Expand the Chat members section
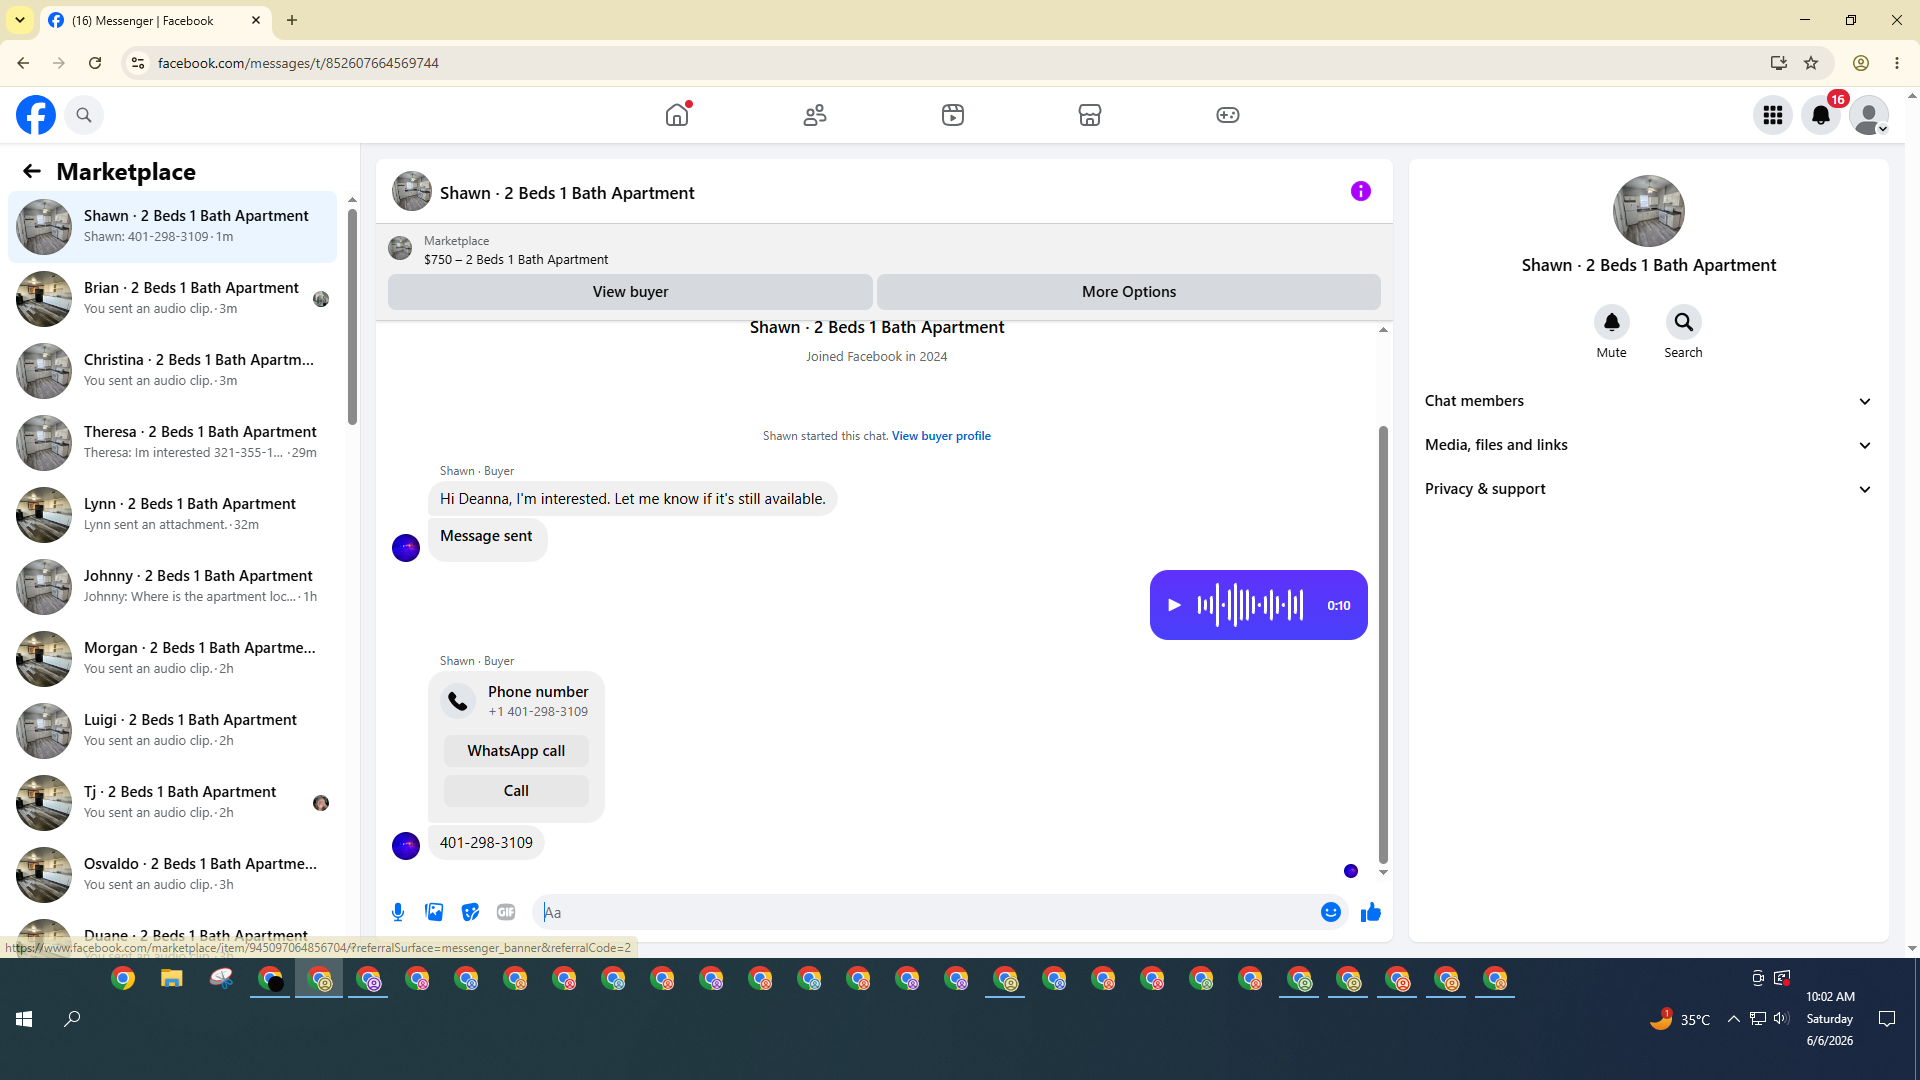 (x=1648, y=401)
